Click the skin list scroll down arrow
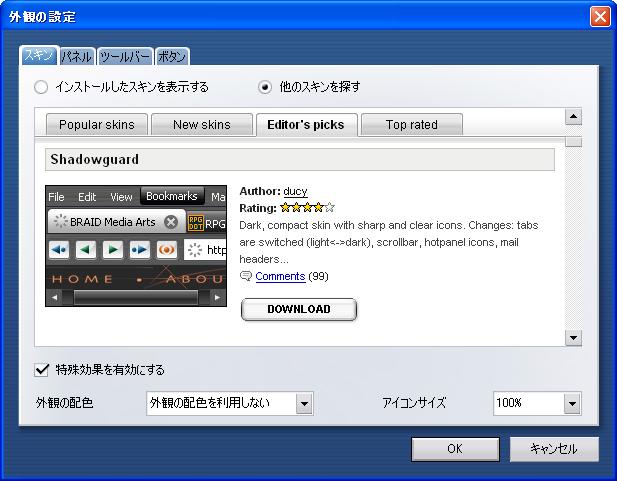The width and height of the screenshot is (617, 481). pos(573,338)
